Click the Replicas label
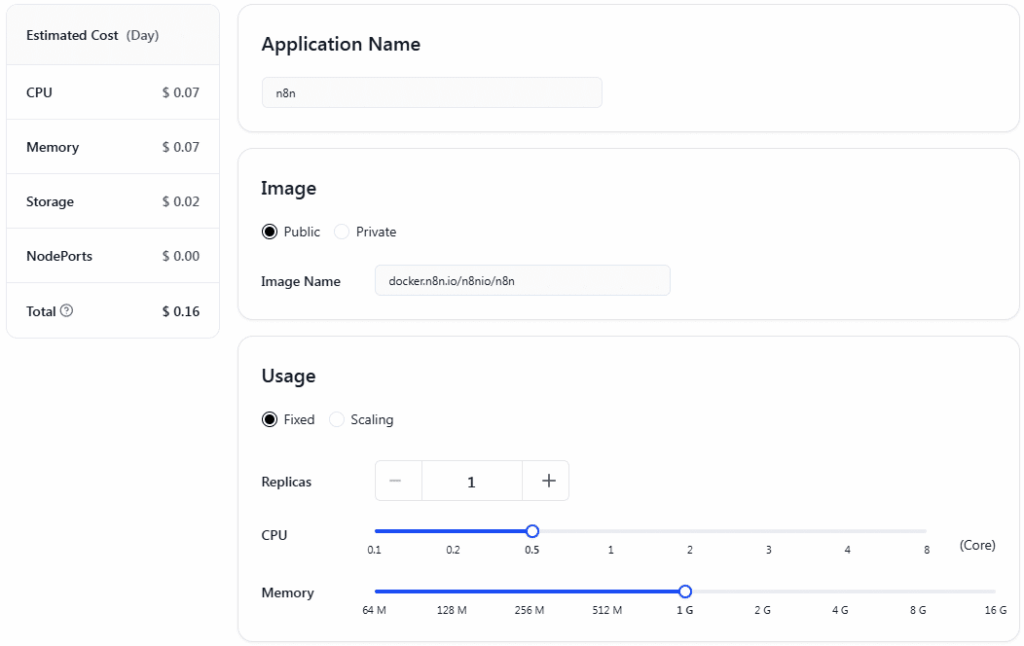The image size is (1024, 646). pos(286,482)
